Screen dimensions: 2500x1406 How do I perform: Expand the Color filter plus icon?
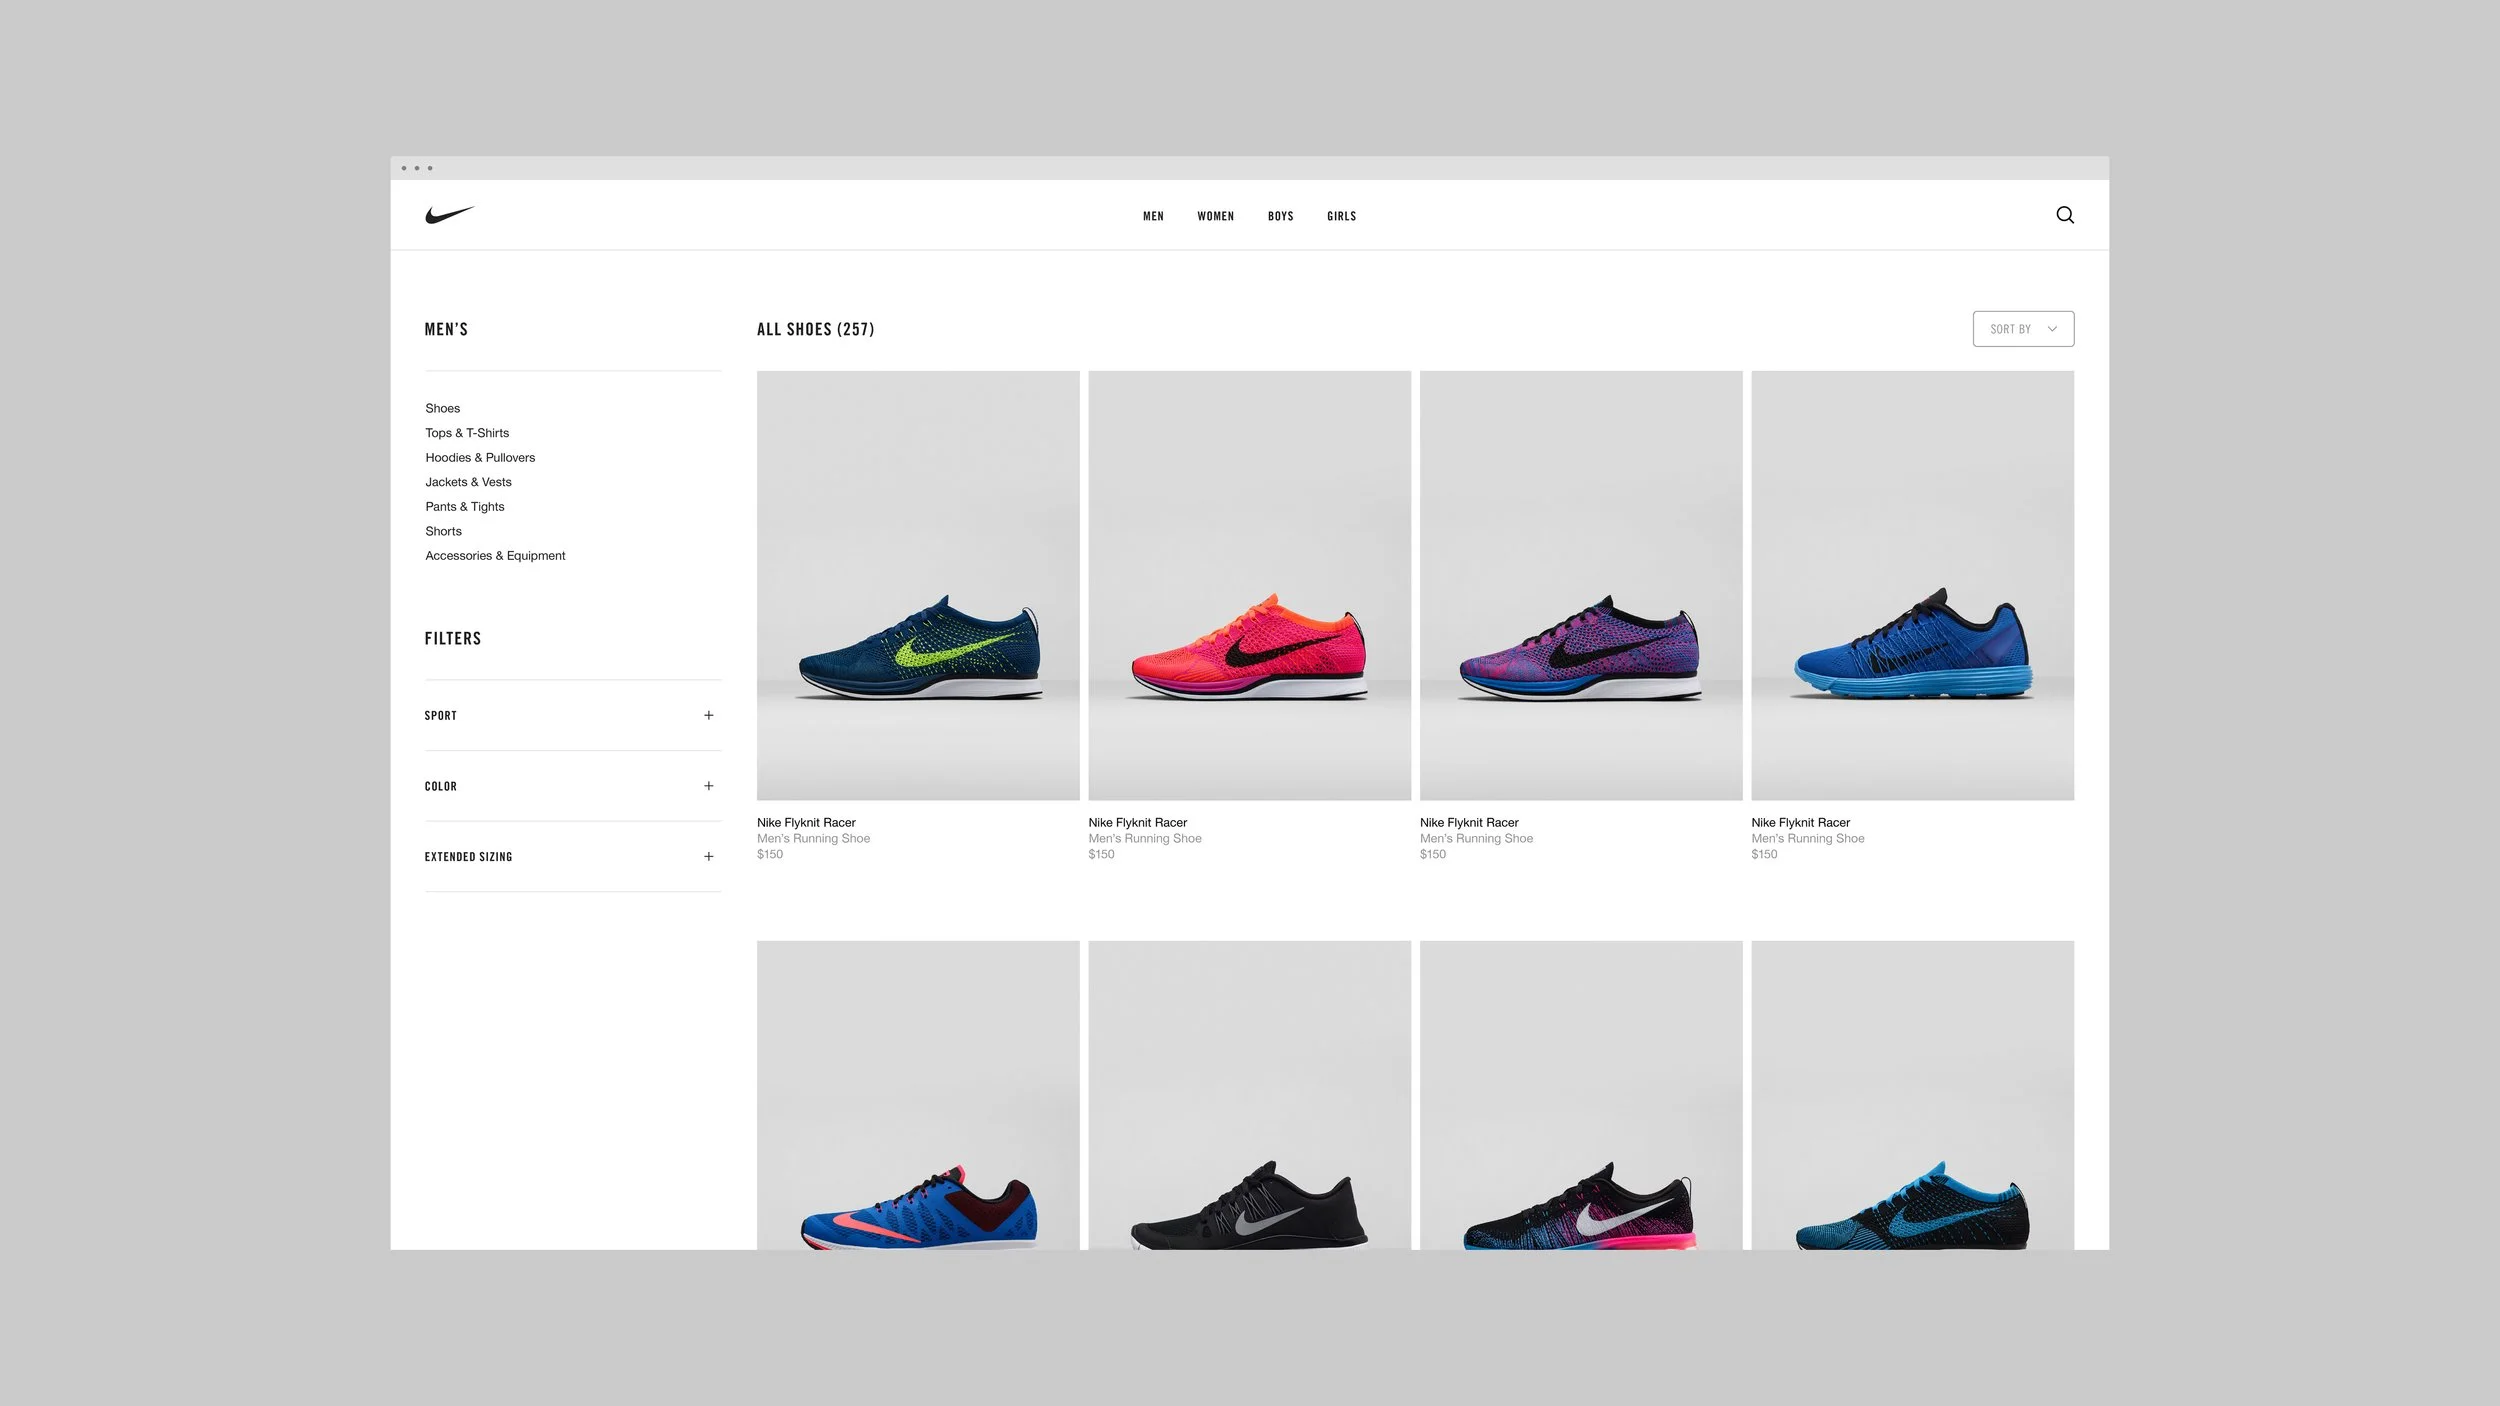[708, 786]
